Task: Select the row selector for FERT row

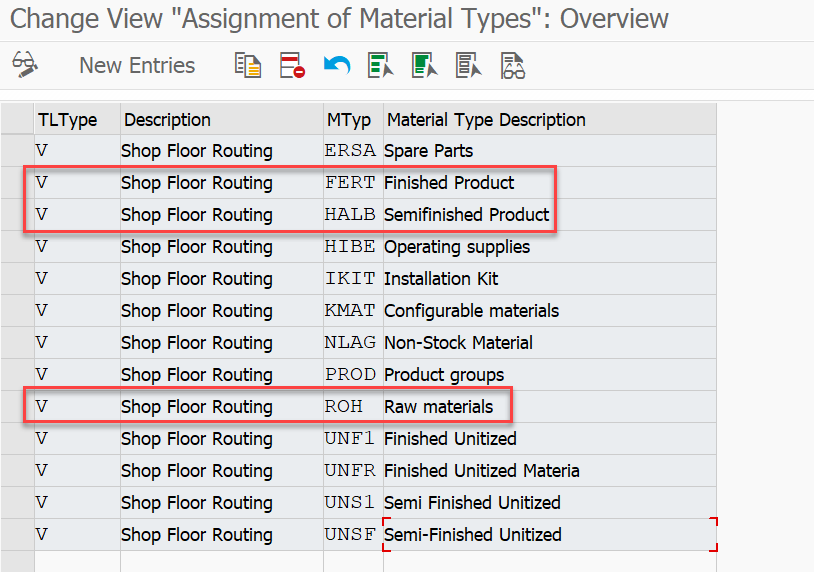Action: 18,183
